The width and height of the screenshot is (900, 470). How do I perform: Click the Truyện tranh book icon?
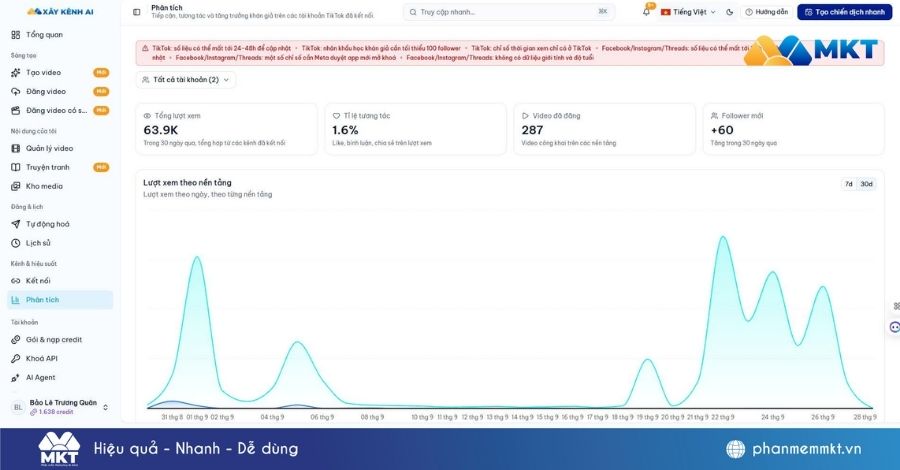pos(15,168)
